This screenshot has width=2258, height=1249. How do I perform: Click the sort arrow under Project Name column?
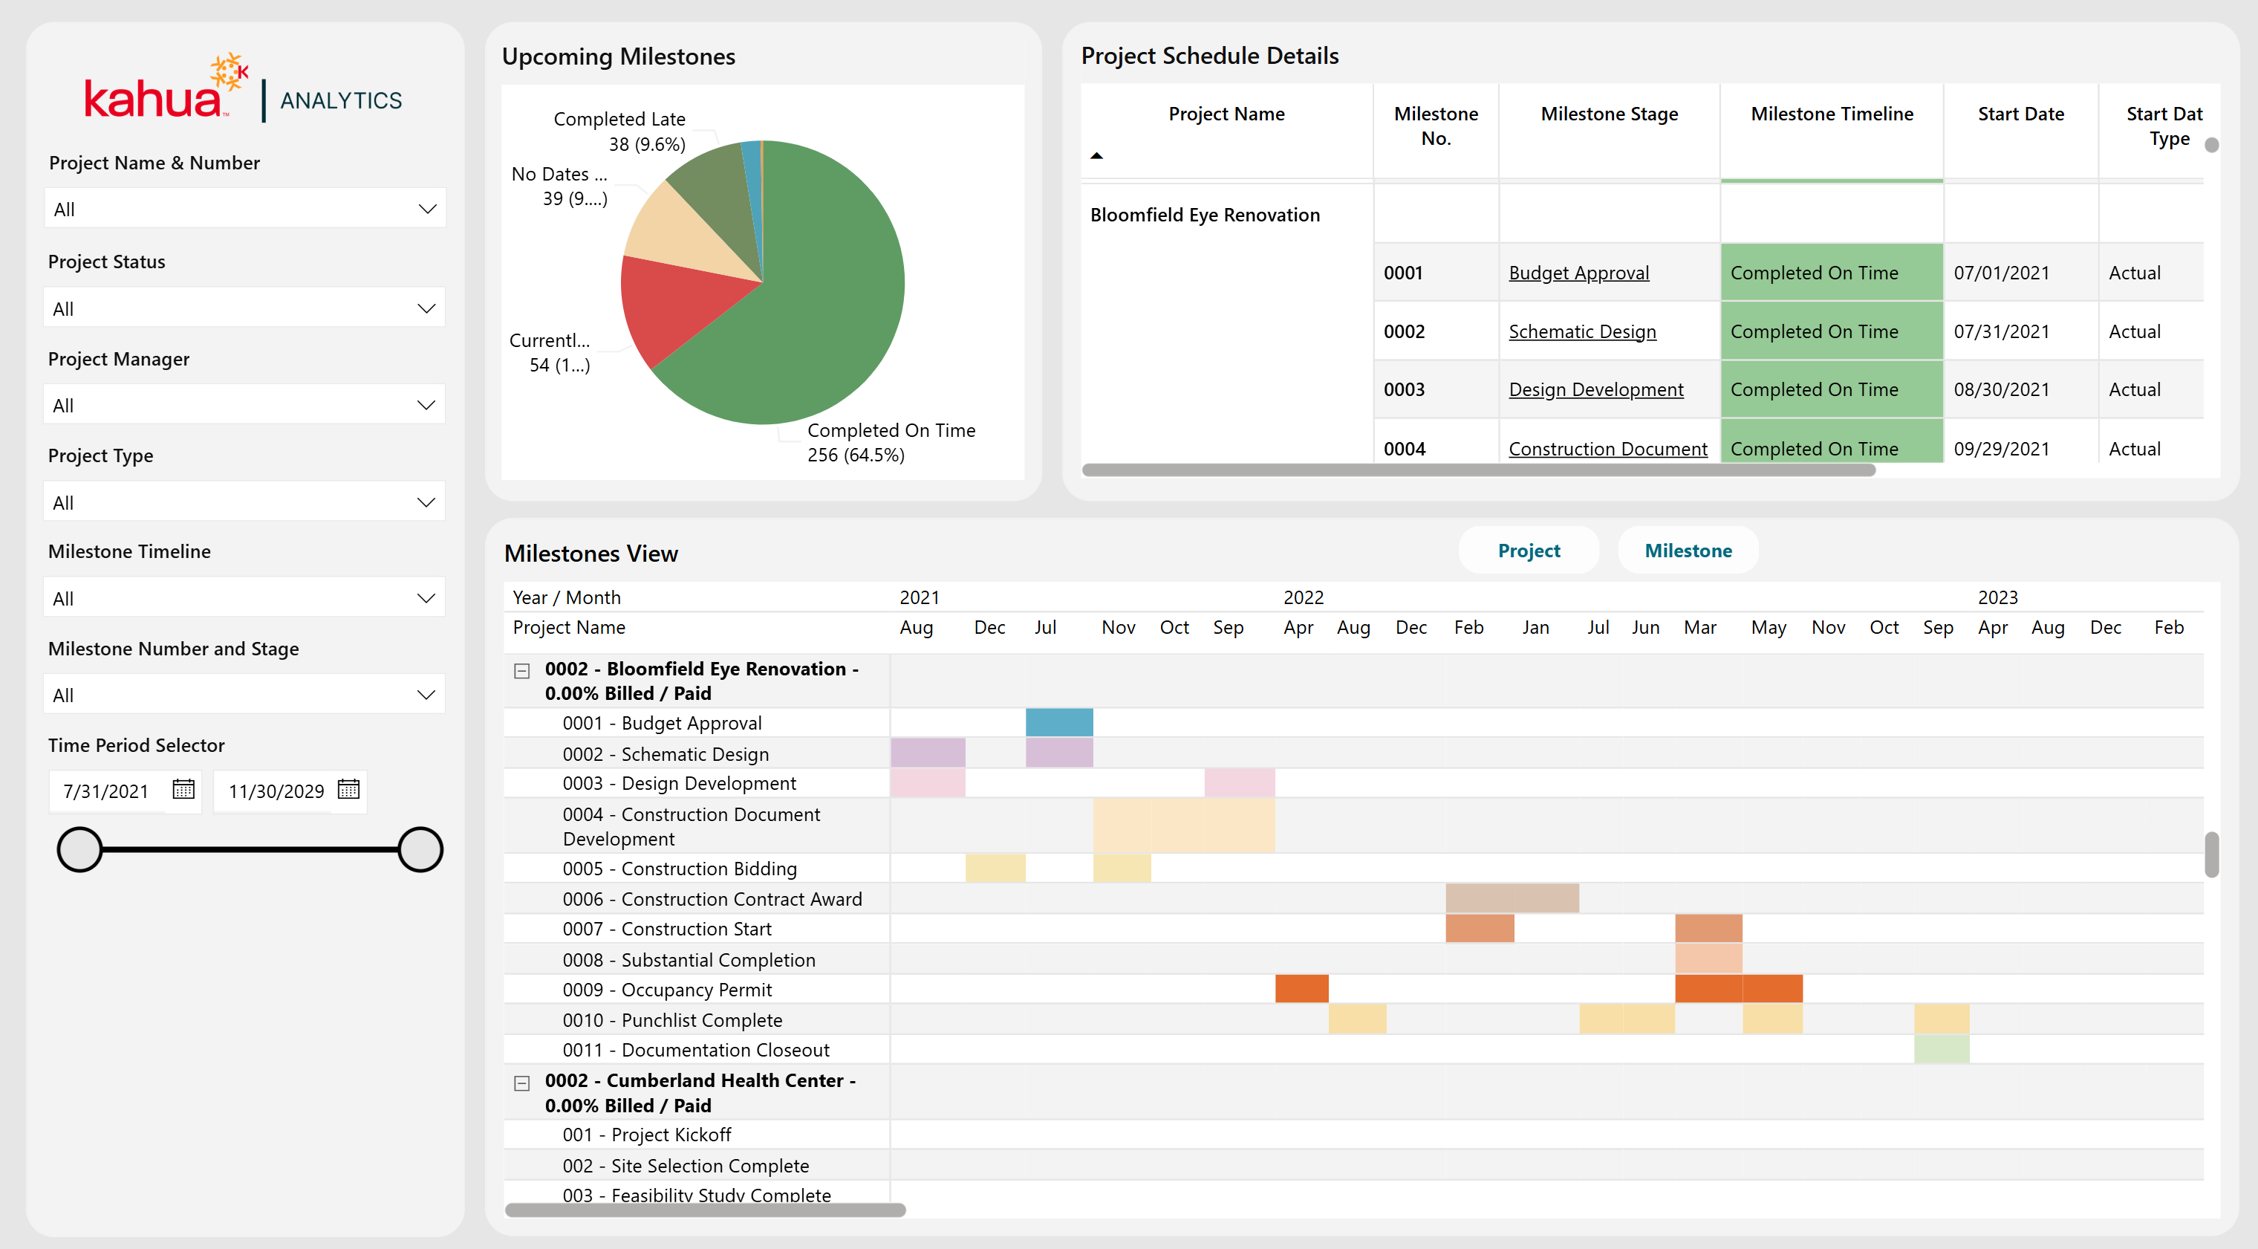[1097, 156]
